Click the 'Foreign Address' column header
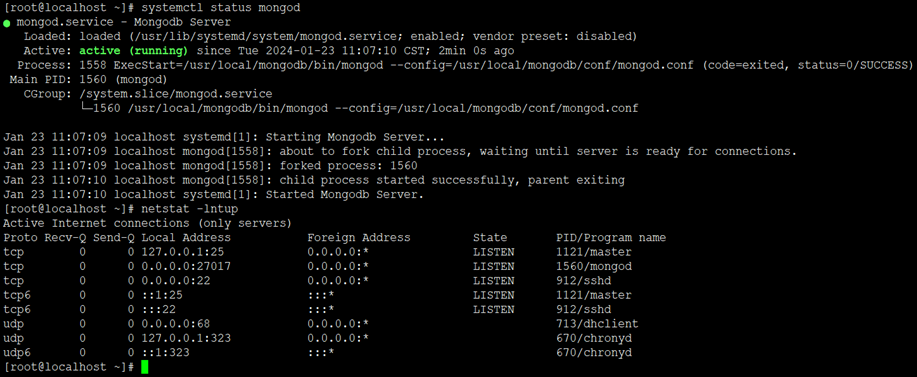This screenshot has width=917, height=377. [x=358, y=238]
